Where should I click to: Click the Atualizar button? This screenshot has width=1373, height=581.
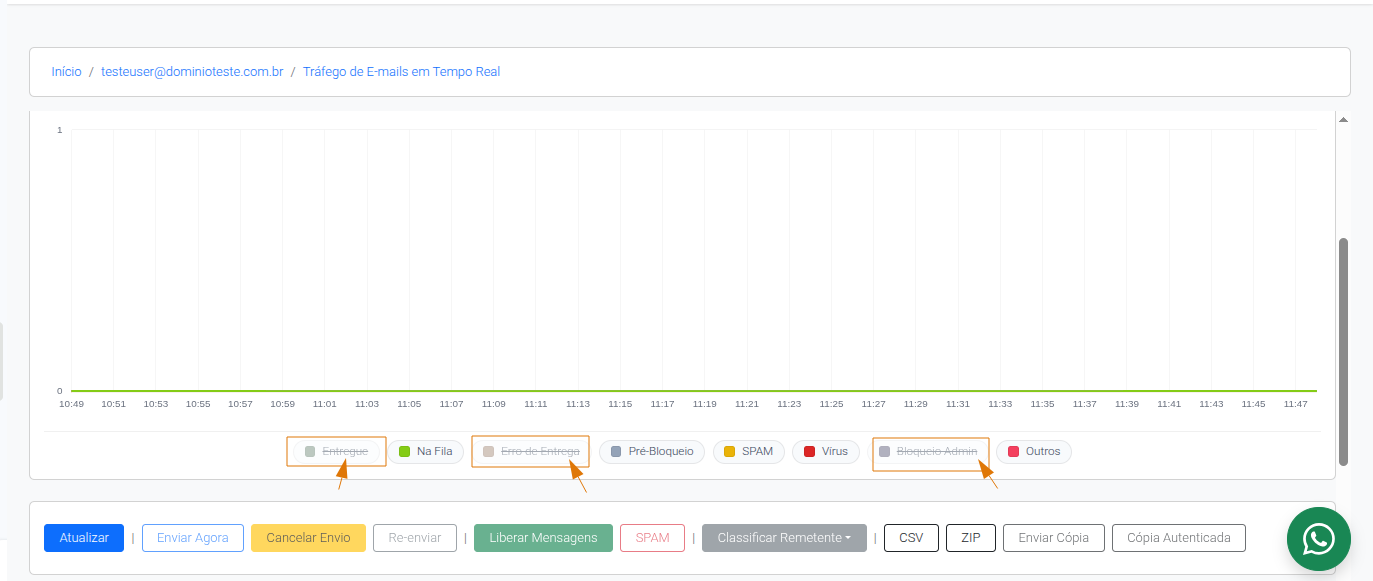coord(84,538)
